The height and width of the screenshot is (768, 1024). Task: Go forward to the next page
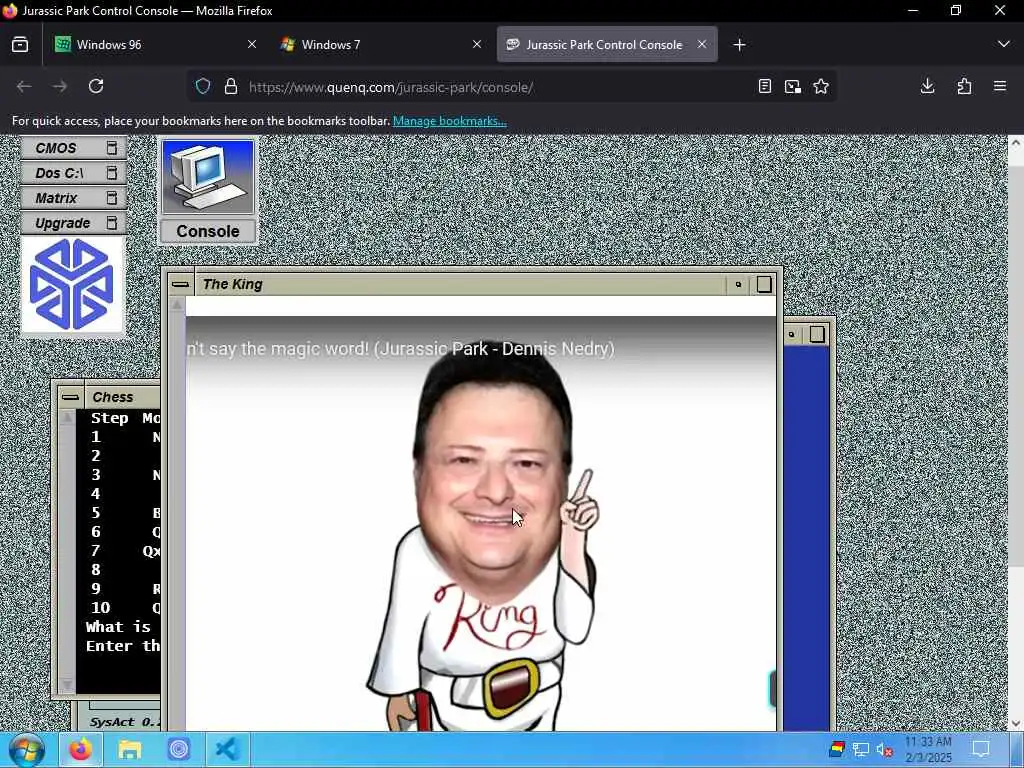[x=60, y=86]
